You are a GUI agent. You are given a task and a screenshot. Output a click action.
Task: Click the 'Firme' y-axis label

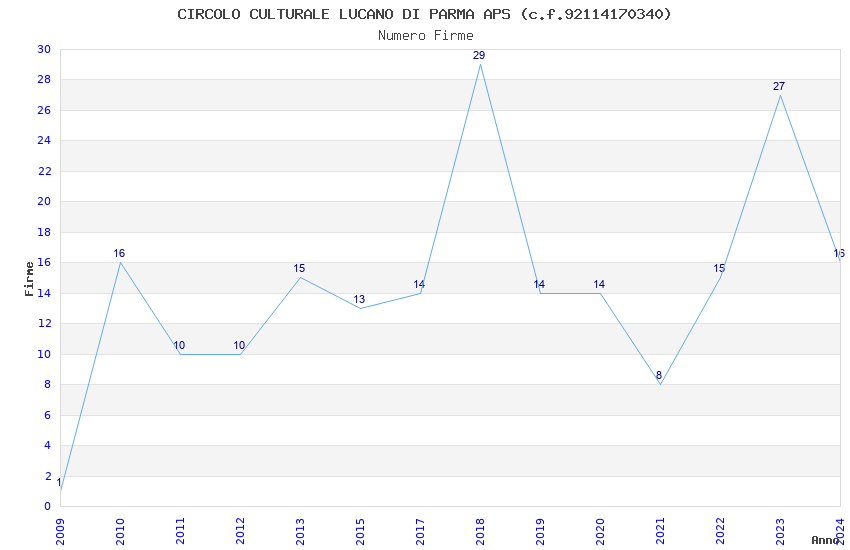pyautogui.click(x=29, y=279)
